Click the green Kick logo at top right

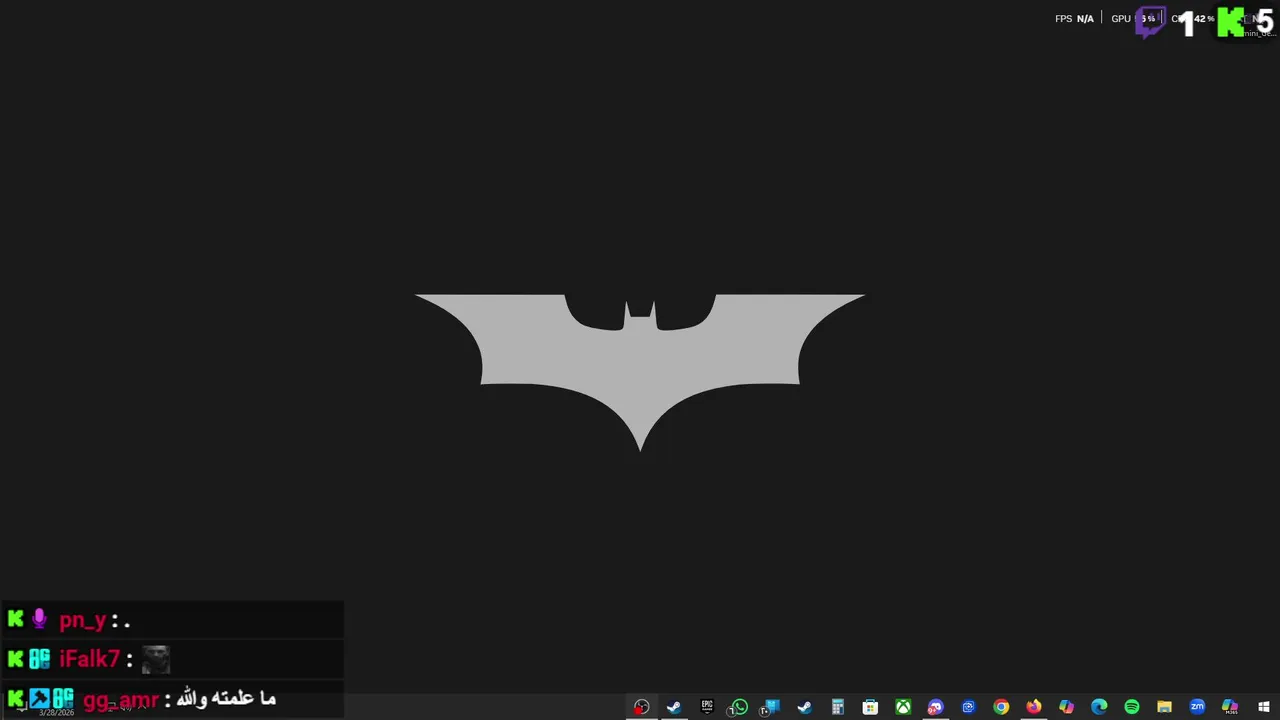click(x=1231, y=22)
